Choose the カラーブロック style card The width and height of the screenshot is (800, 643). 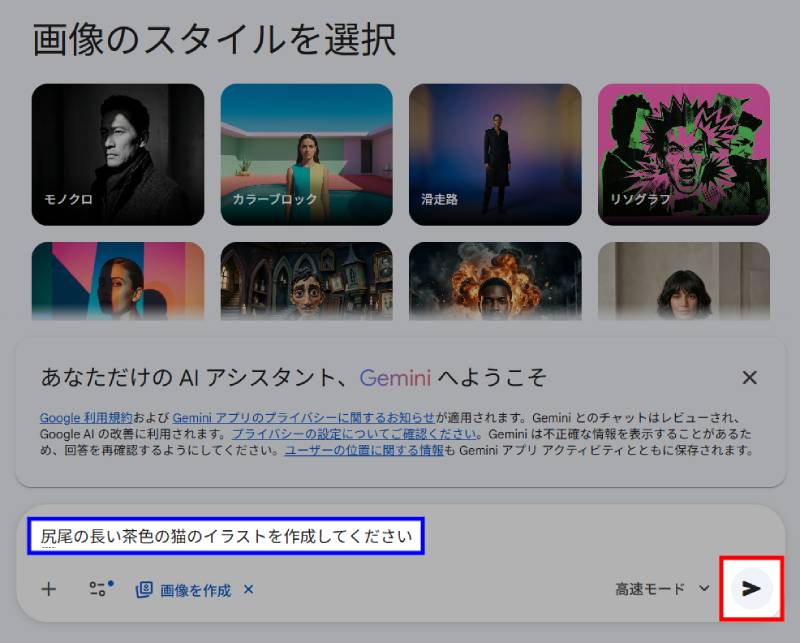(306, 154)
